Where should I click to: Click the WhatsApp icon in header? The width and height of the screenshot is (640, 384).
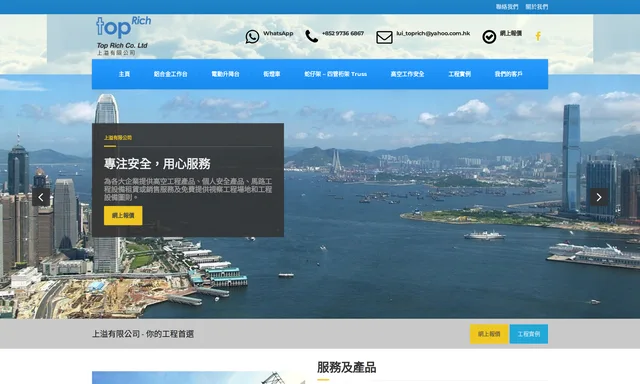click(252, 37)
